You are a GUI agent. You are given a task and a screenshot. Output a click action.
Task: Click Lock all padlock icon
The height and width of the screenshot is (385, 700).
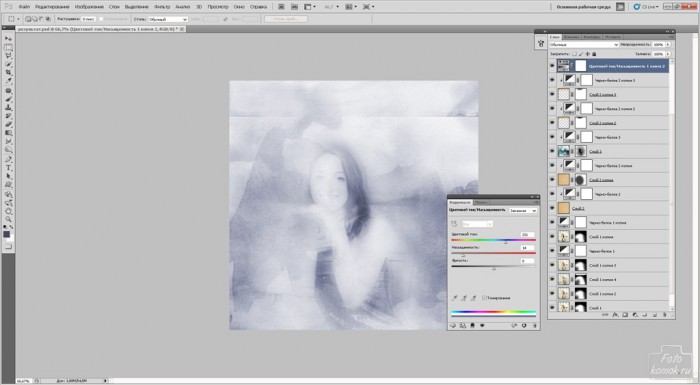(x=594, y=54)
